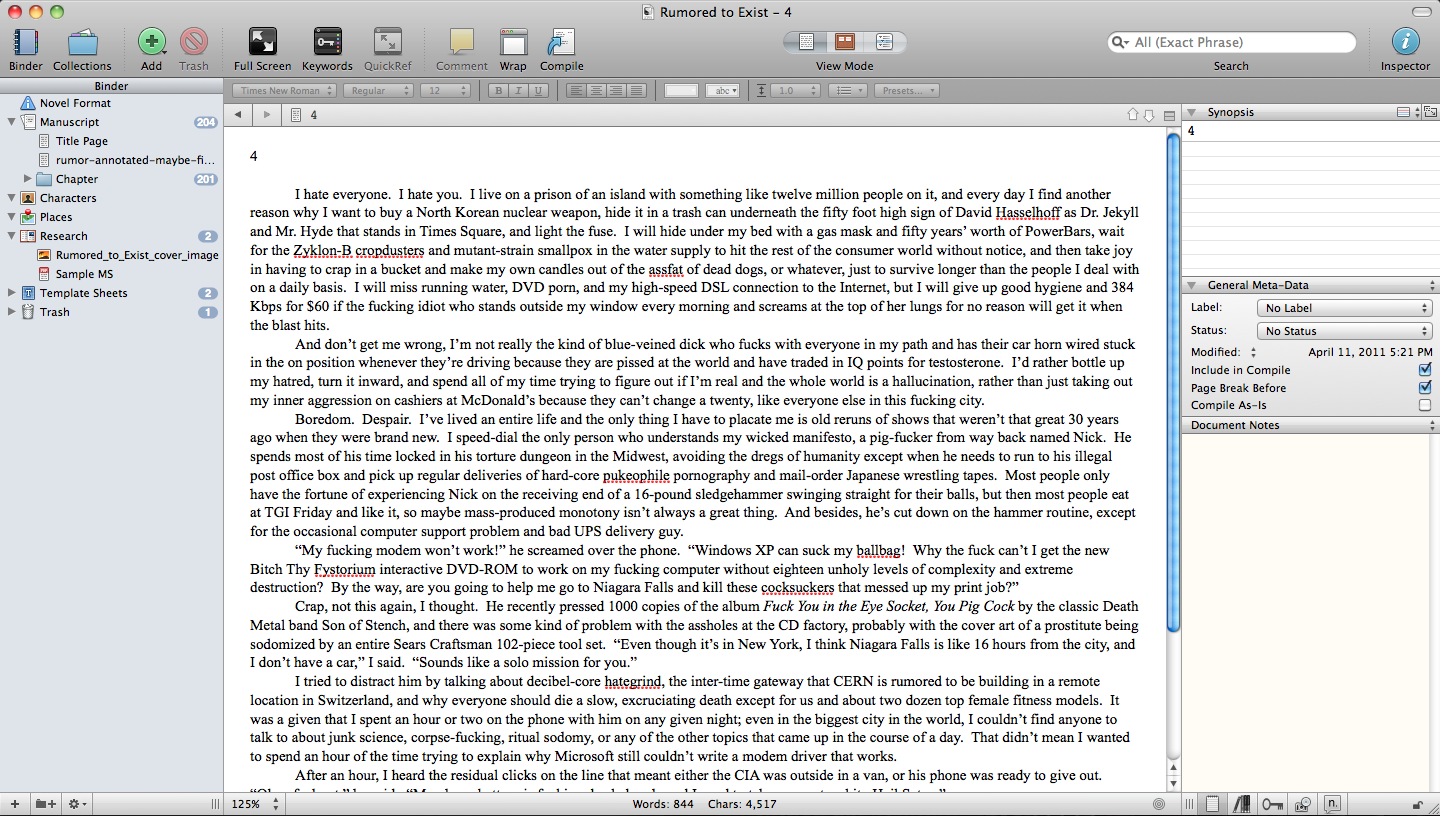Uncheck Page Break Before

1425,388
